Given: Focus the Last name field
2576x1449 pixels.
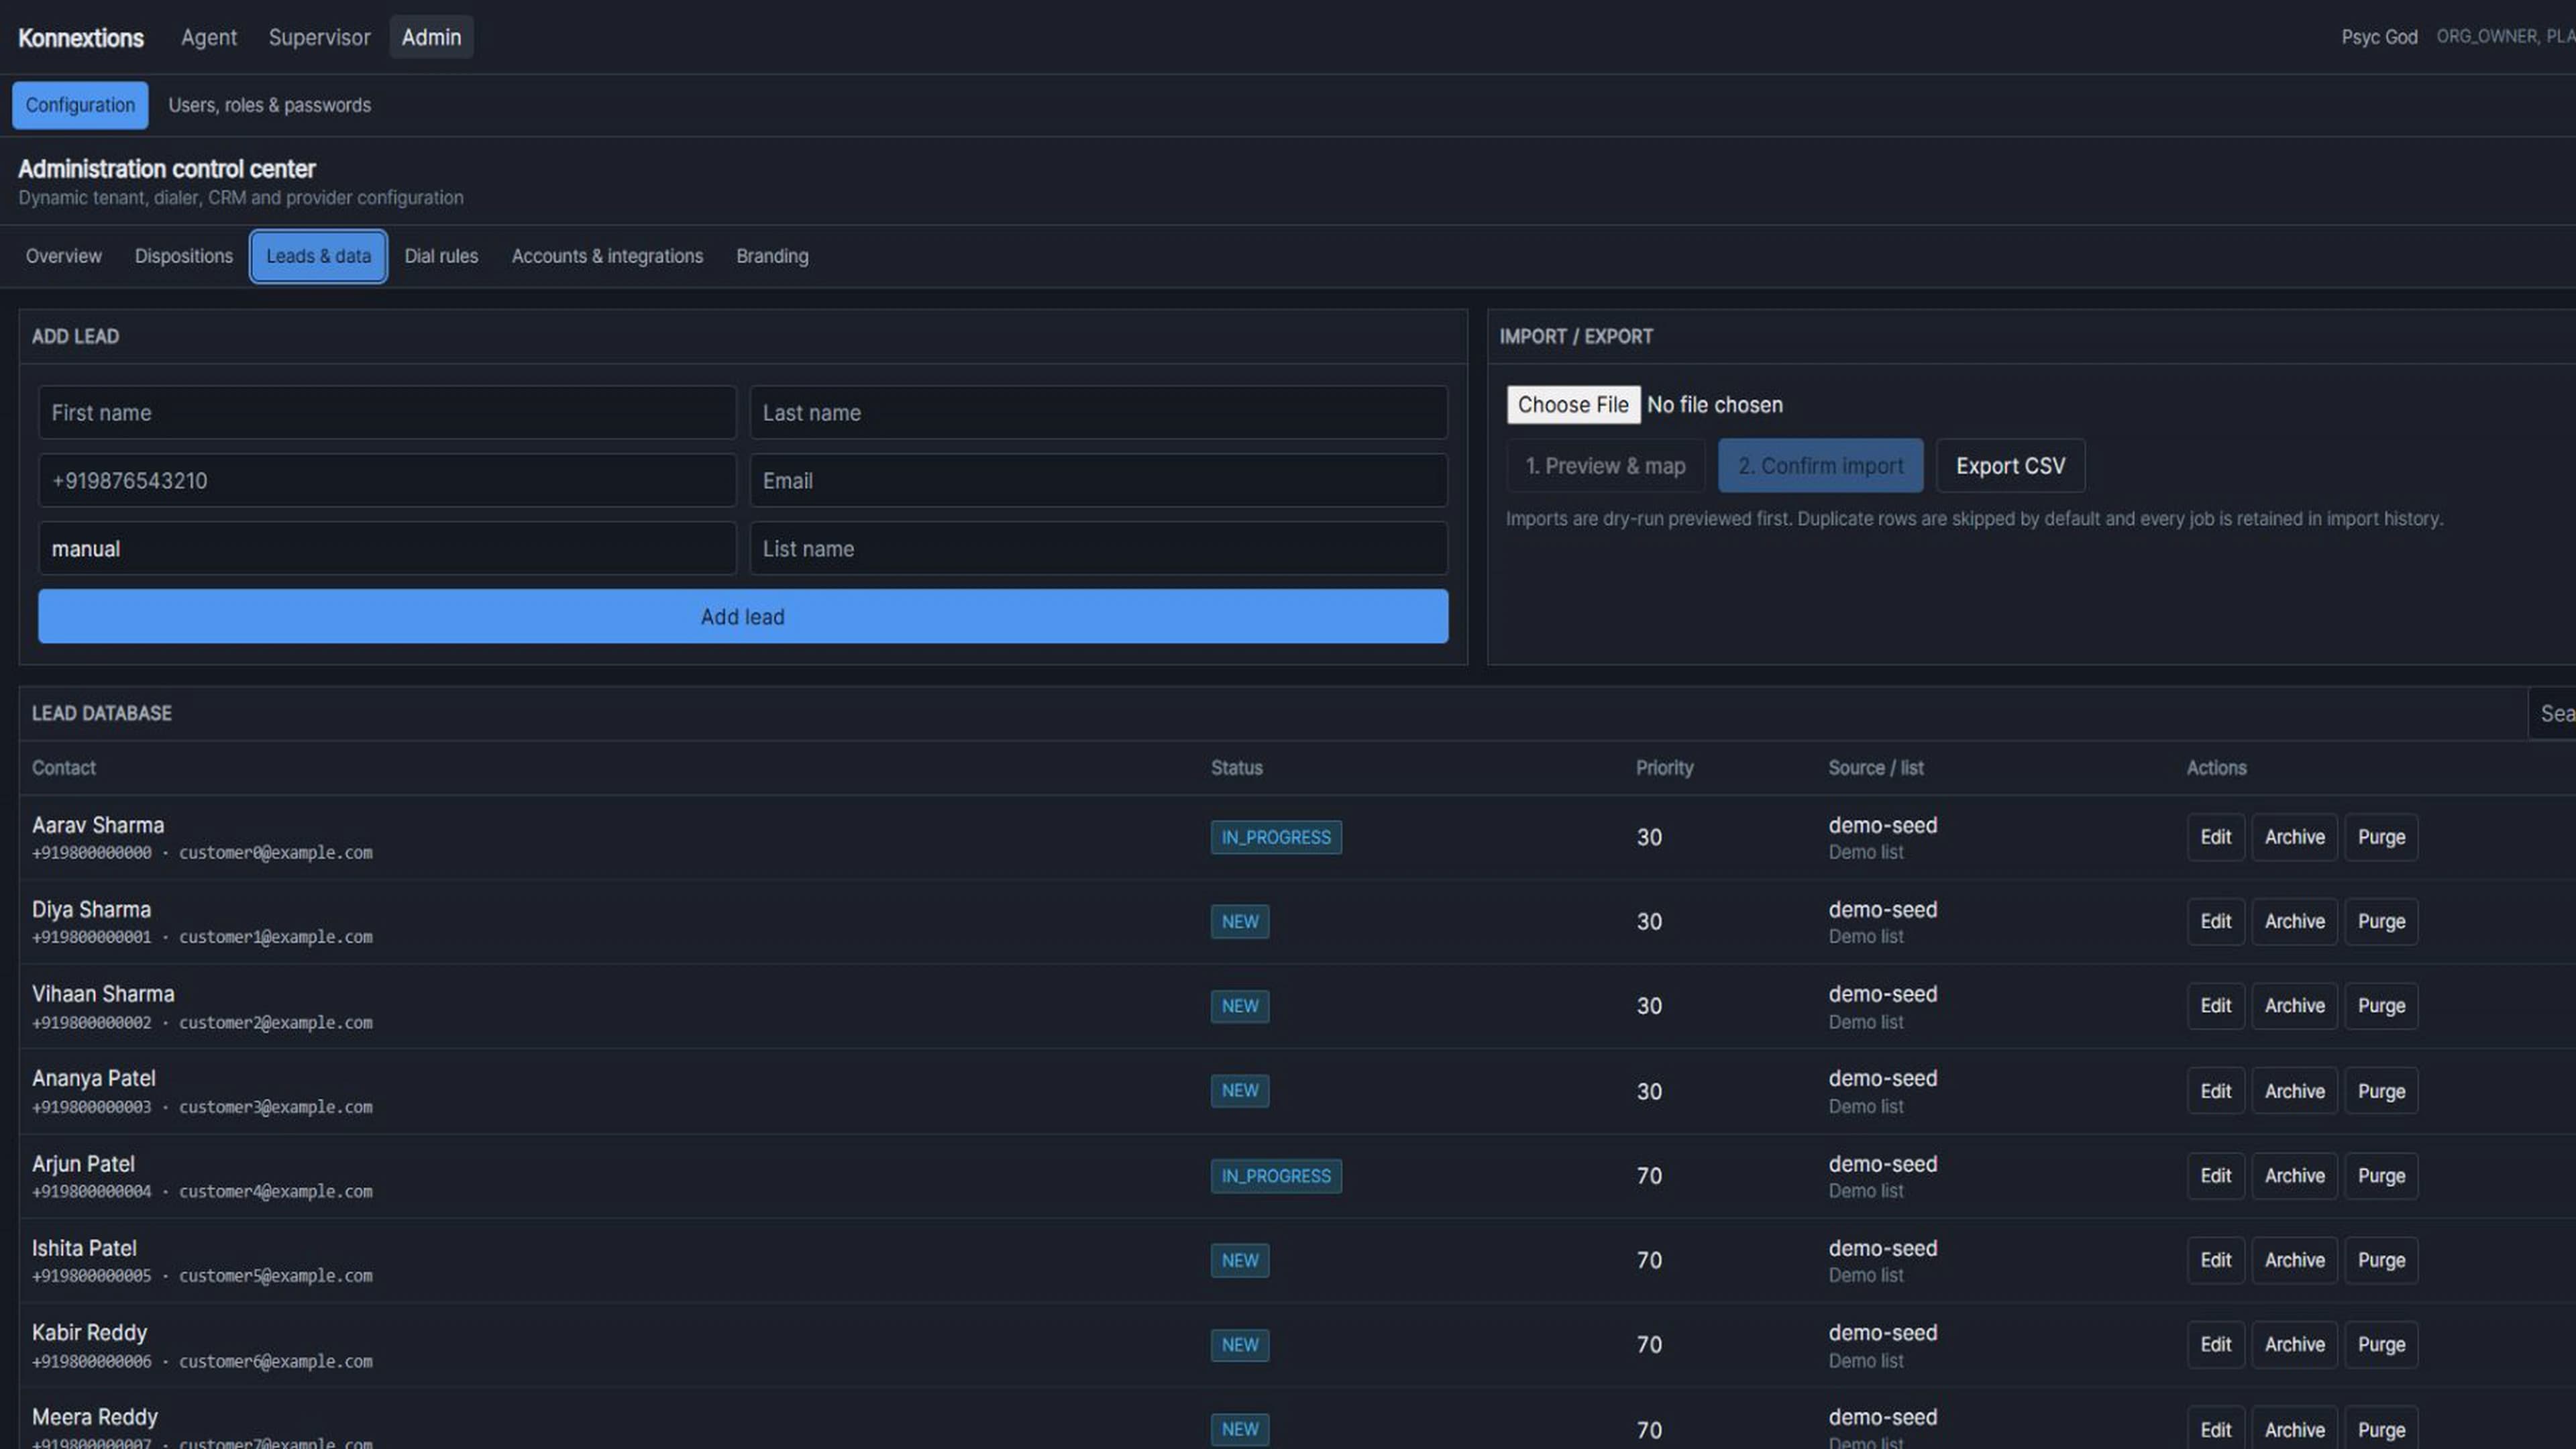Looking at the screenshot, I should coord(1098,412).
